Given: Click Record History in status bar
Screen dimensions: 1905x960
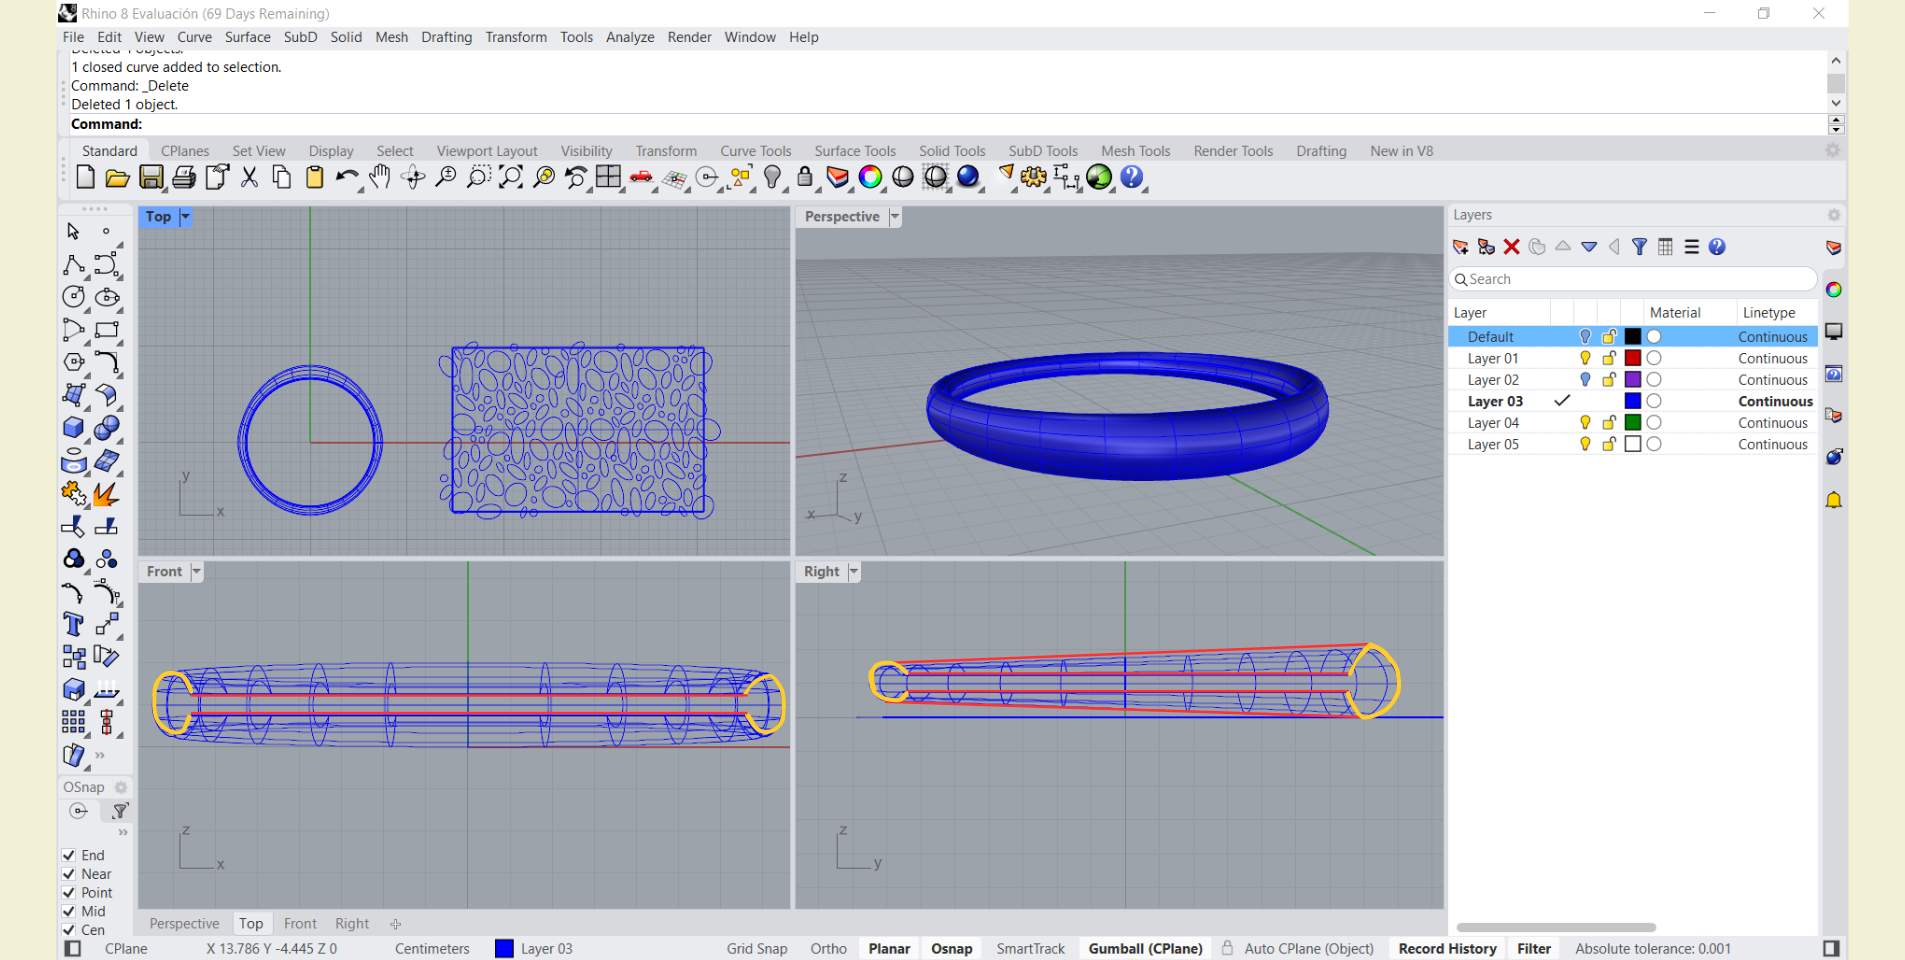Looking at the screenshot, I should coord(1447,949).
